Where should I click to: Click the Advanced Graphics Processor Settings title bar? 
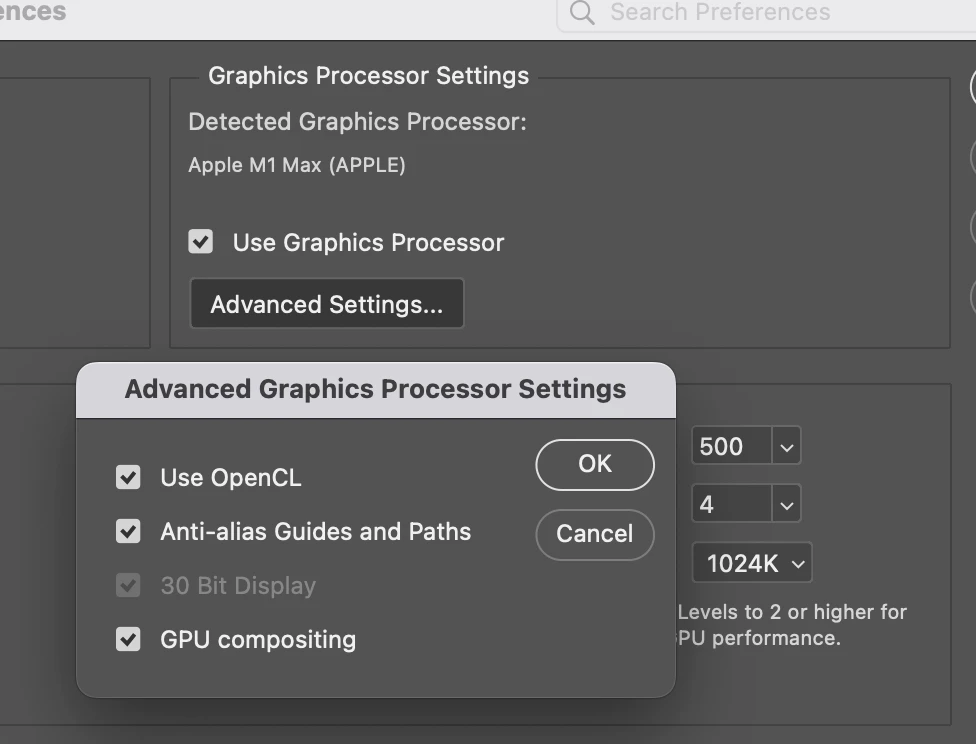point(375,389)
